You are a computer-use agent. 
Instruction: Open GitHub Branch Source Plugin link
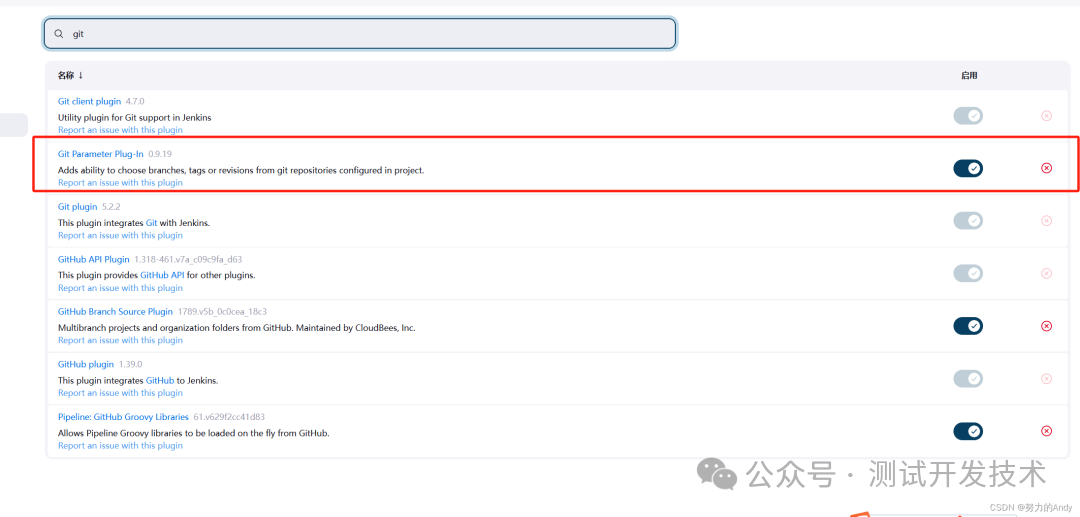click(x=116, y=312)
